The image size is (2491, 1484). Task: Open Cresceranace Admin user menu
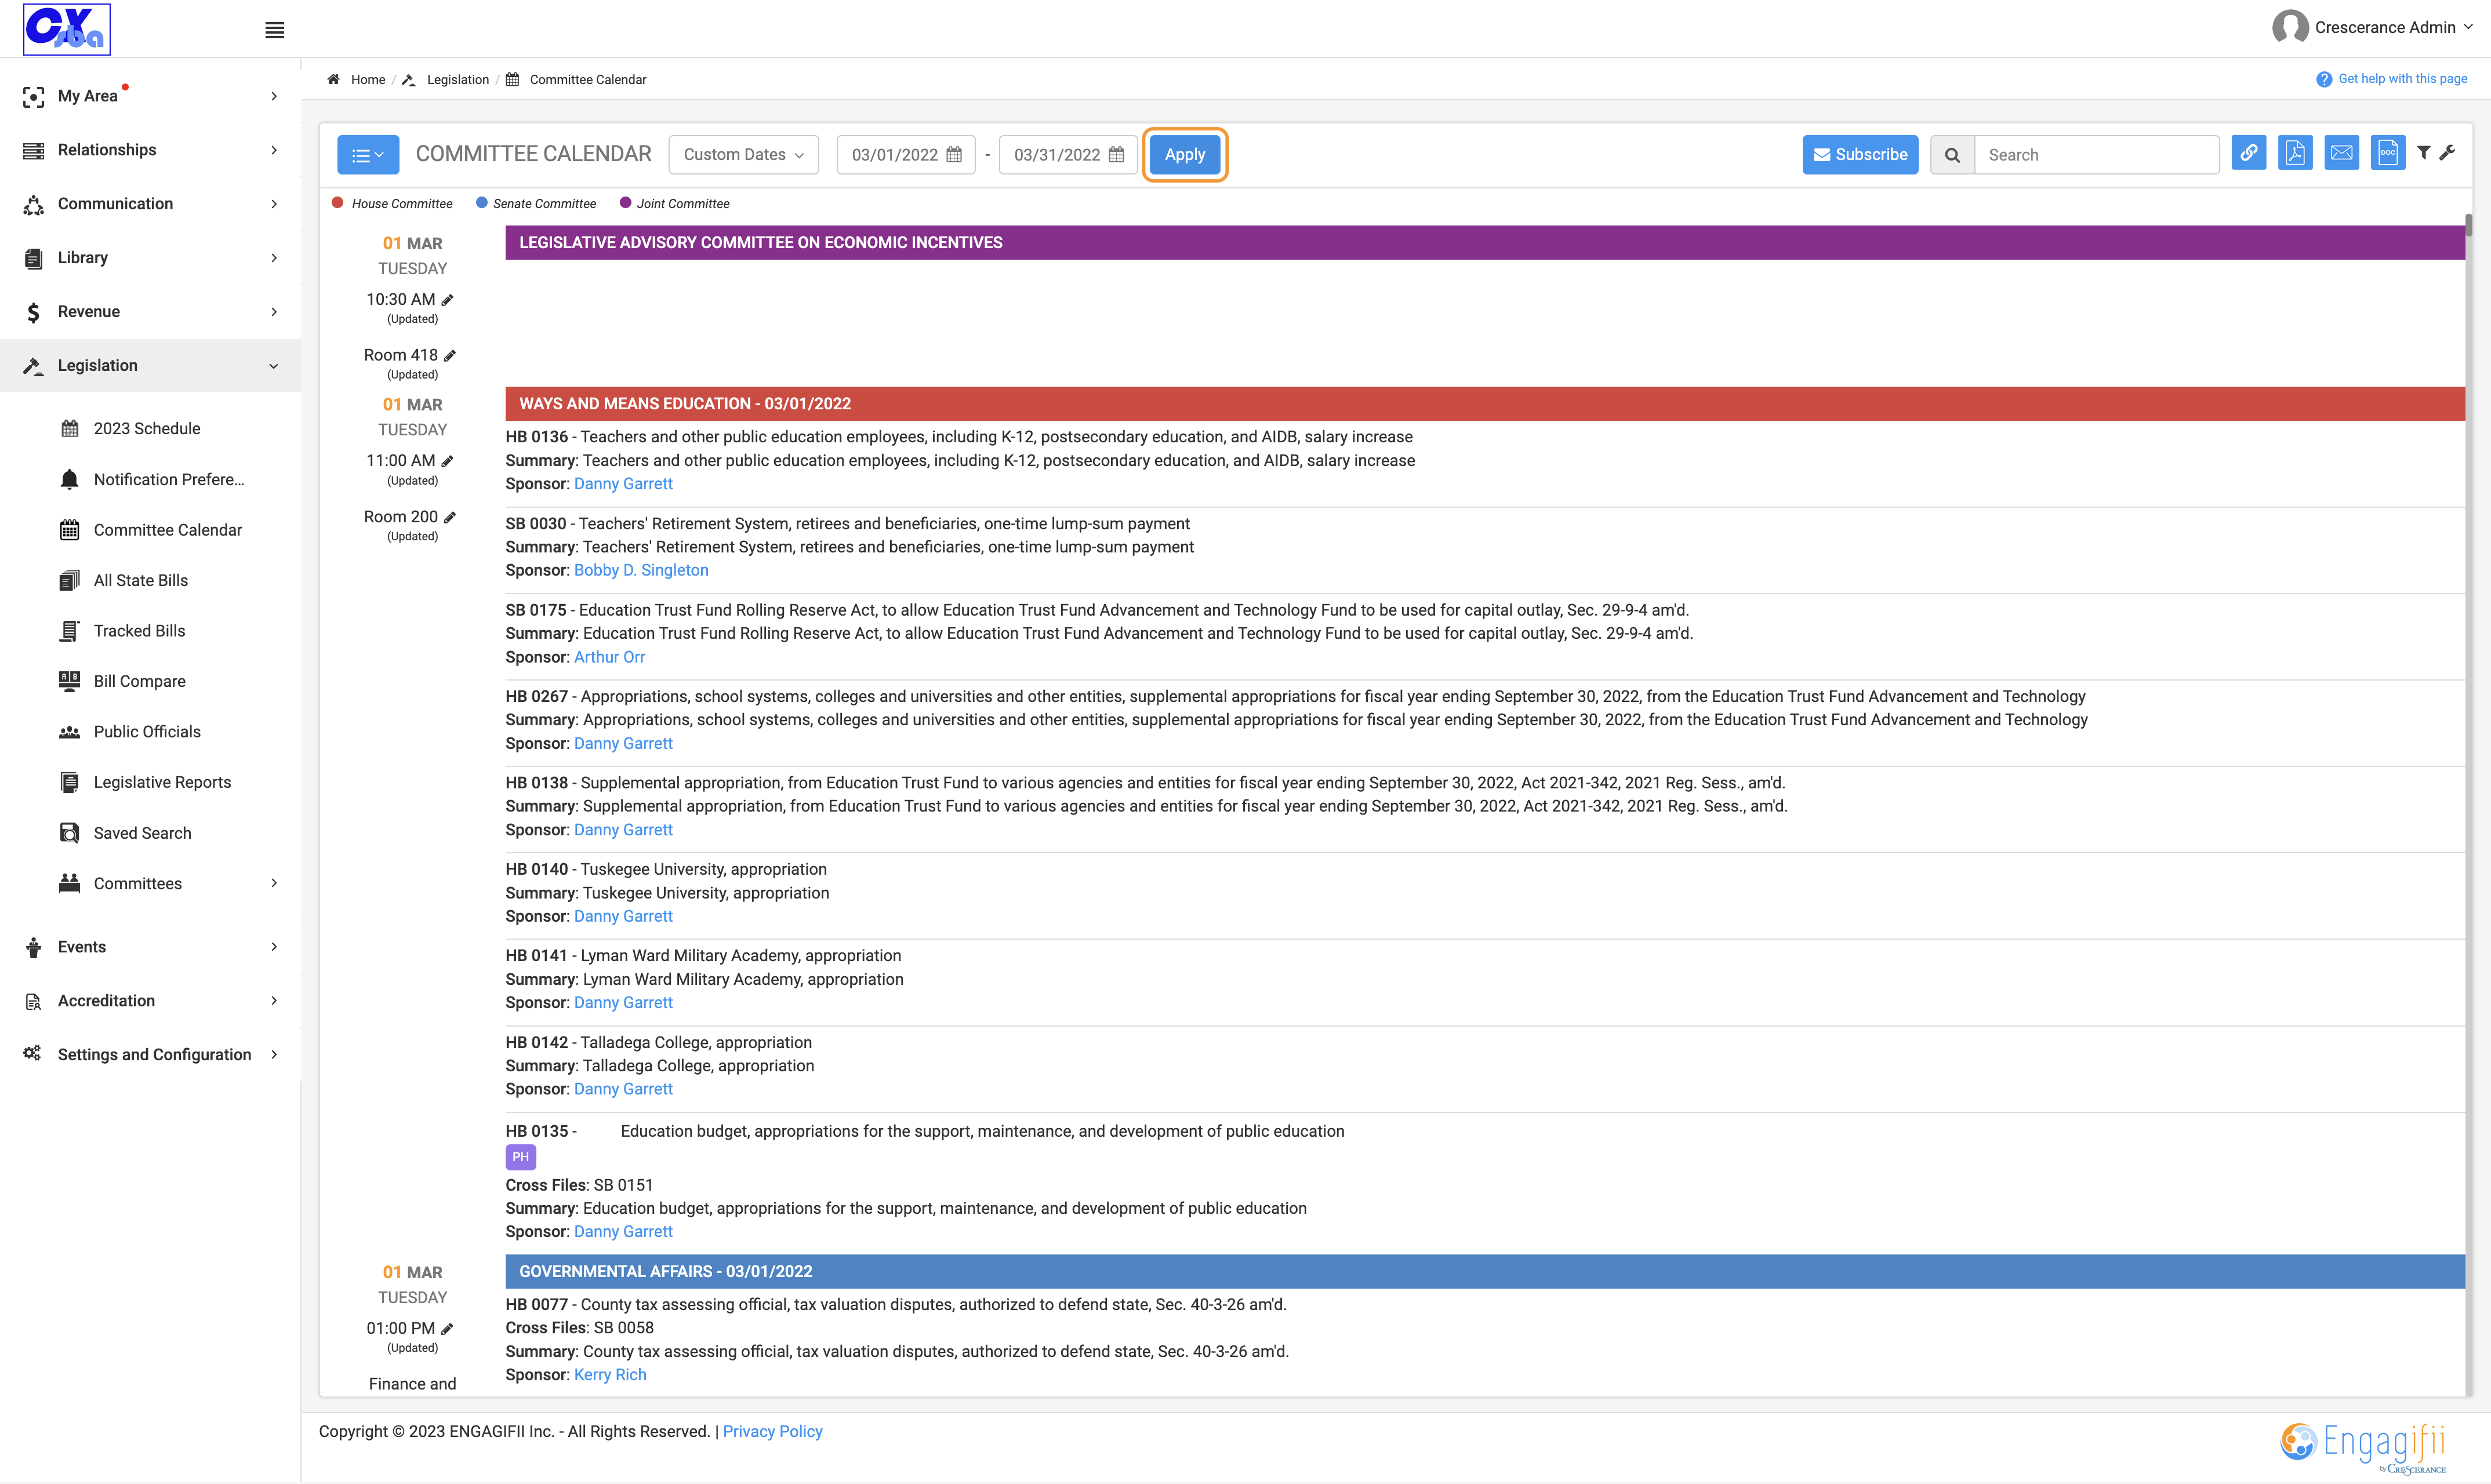(x=2373, y=27)
